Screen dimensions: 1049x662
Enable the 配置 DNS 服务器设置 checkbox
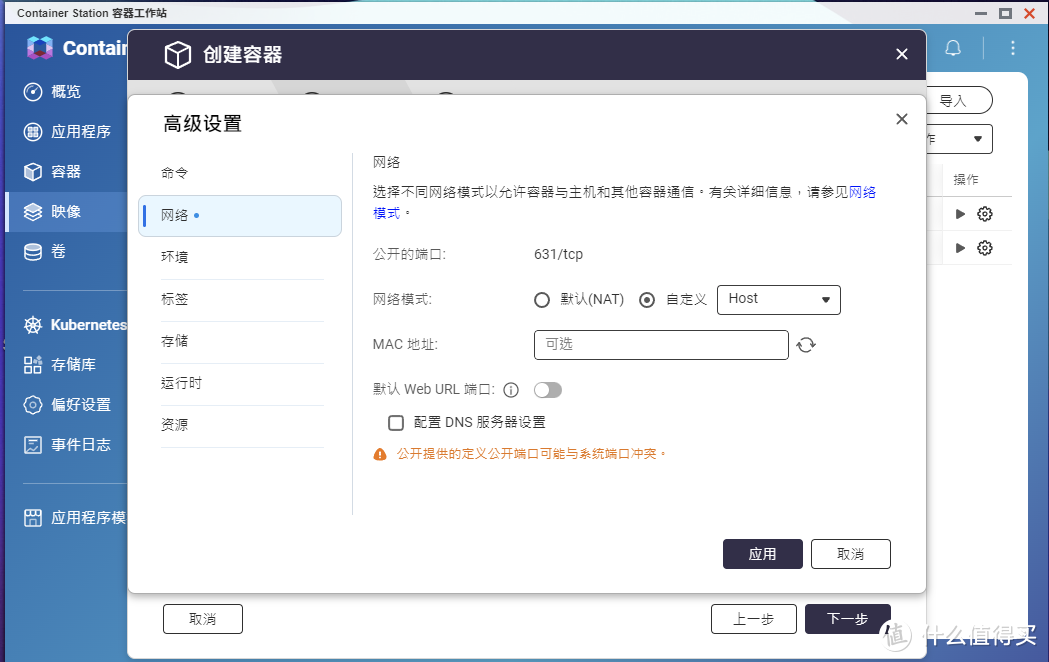point(396,422)
